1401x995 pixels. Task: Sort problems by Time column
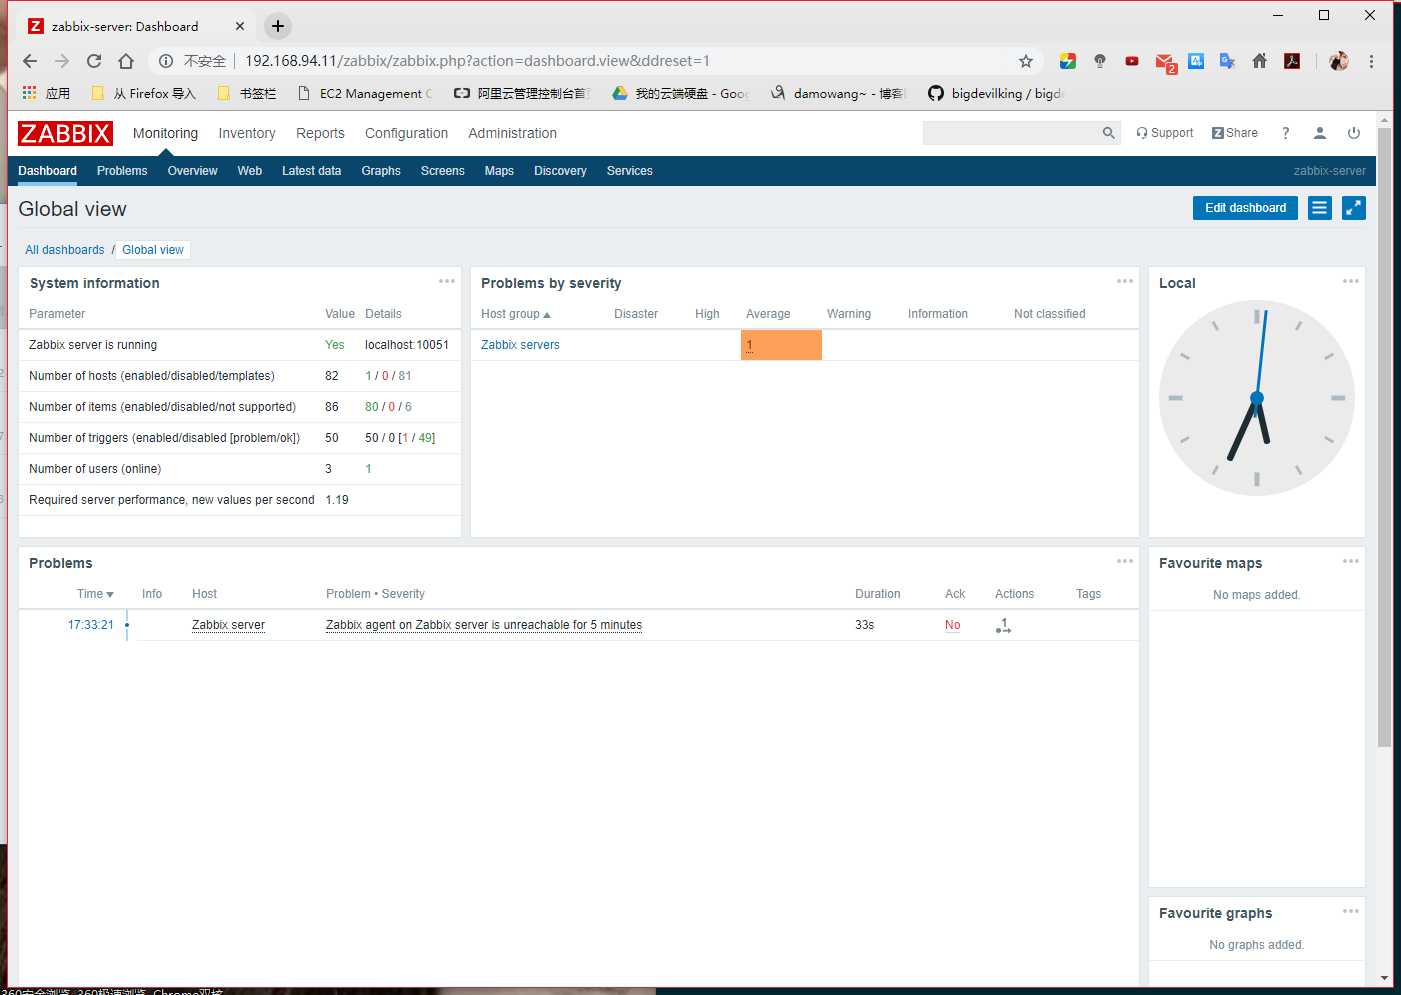click(x=95, y=594)
